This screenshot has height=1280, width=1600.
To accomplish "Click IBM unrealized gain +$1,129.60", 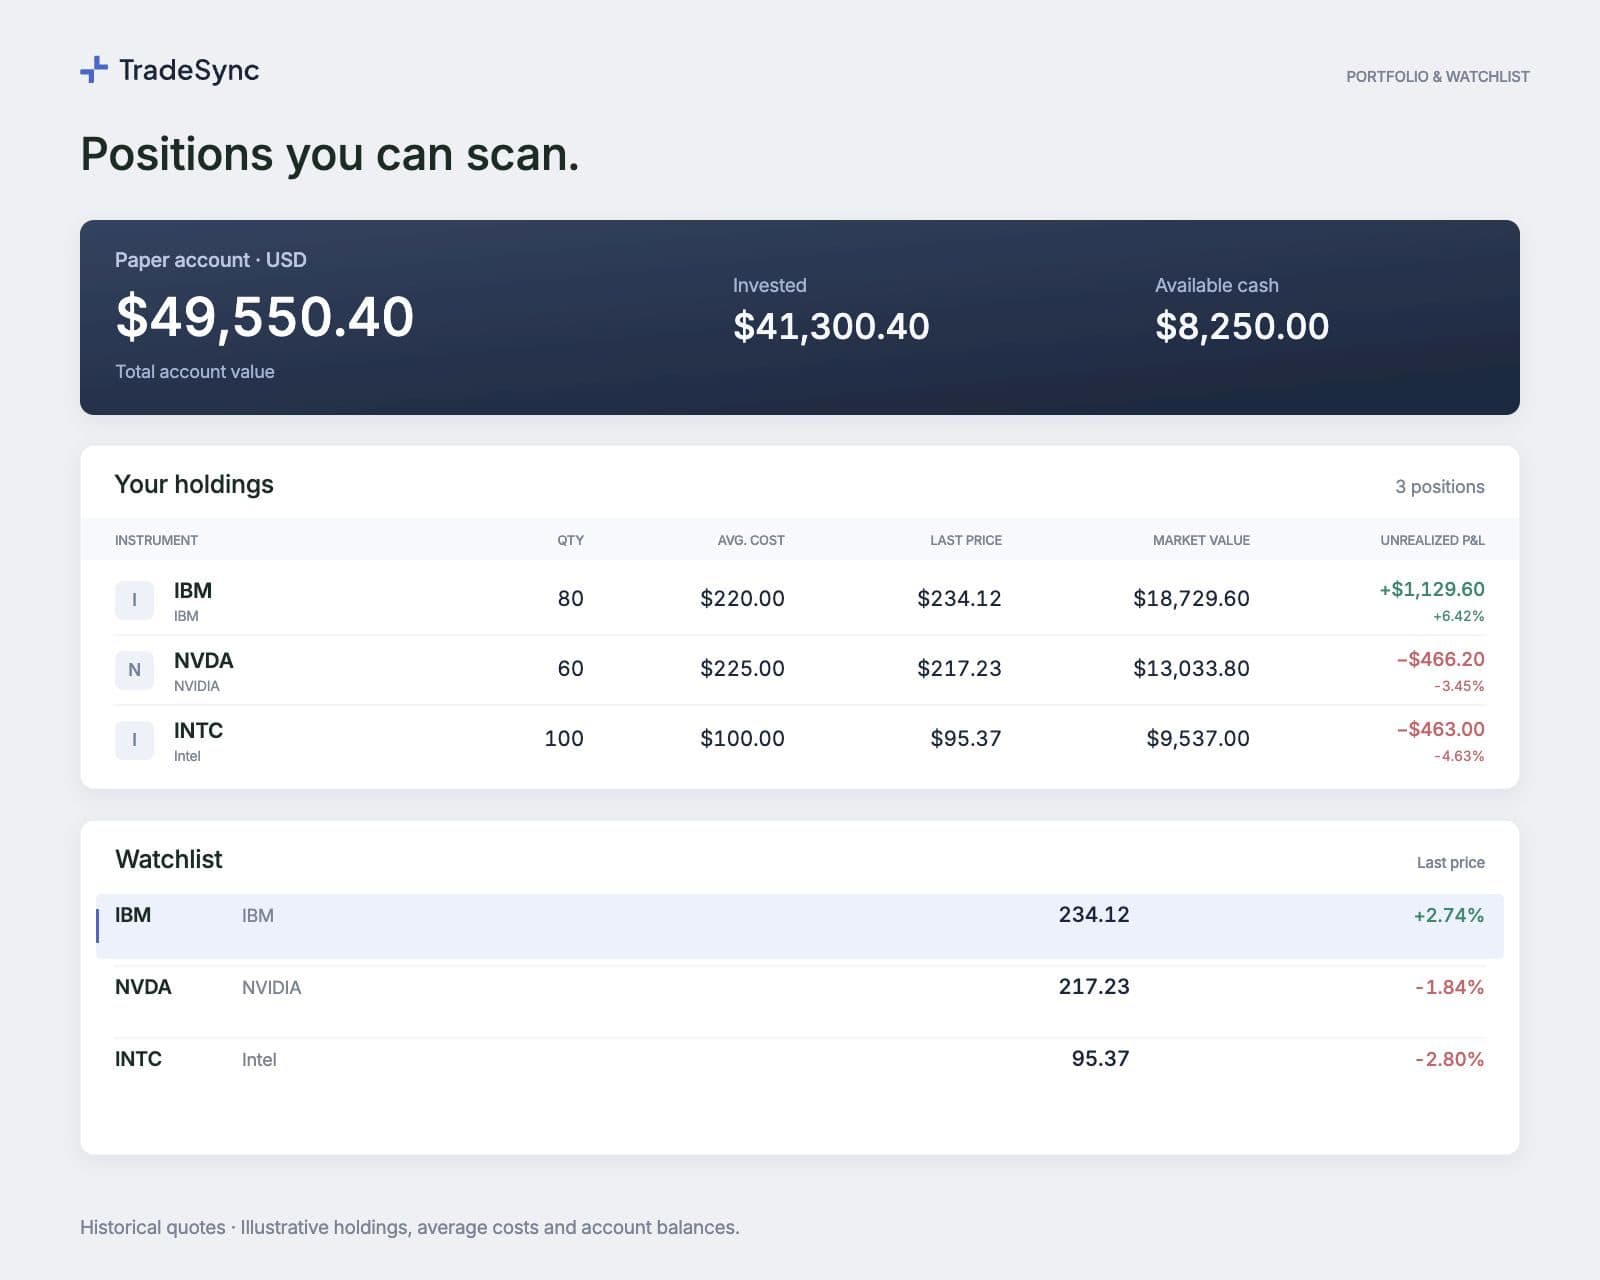I will pyautogui.click(x=1432, y=589).
